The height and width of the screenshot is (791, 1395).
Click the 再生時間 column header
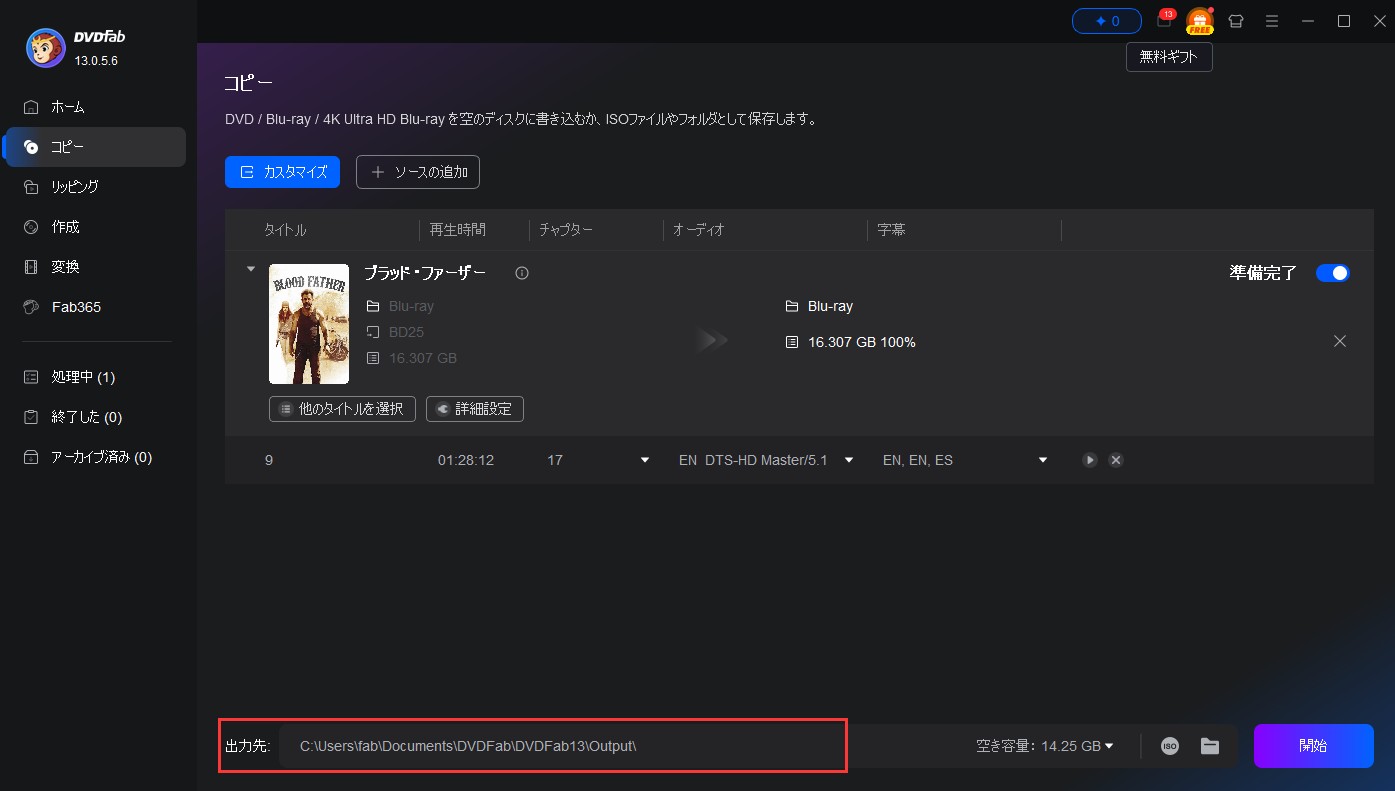tap(458, 230)
